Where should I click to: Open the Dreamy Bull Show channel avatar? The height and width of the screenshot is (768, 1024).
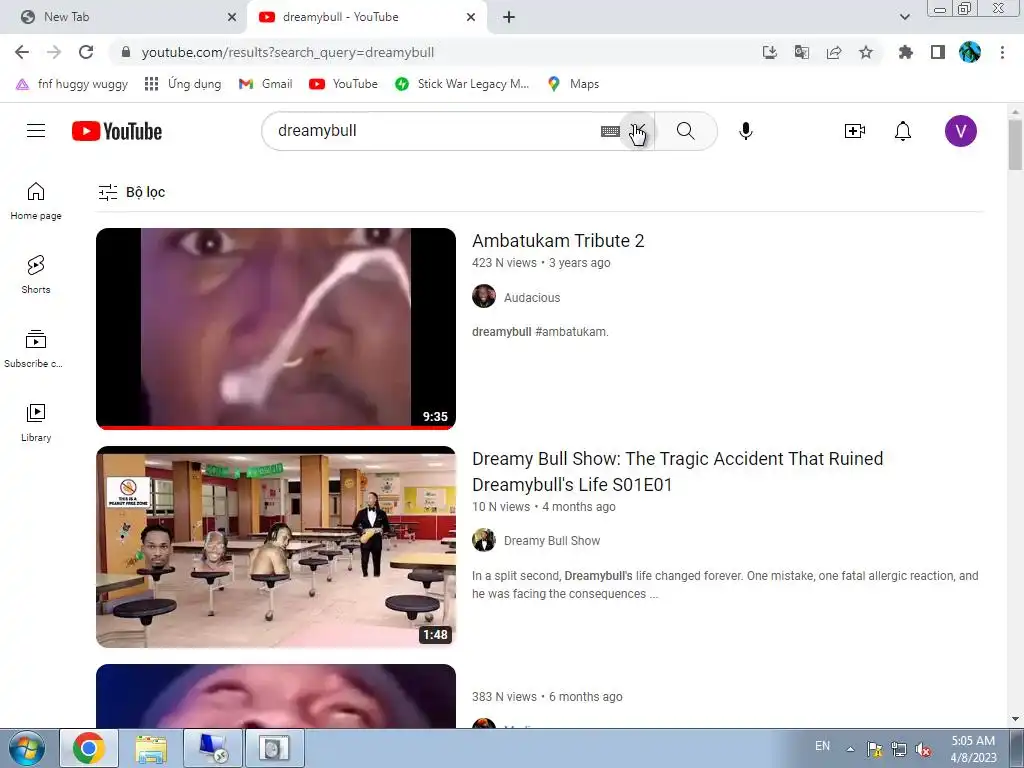[x=484, y=540]
